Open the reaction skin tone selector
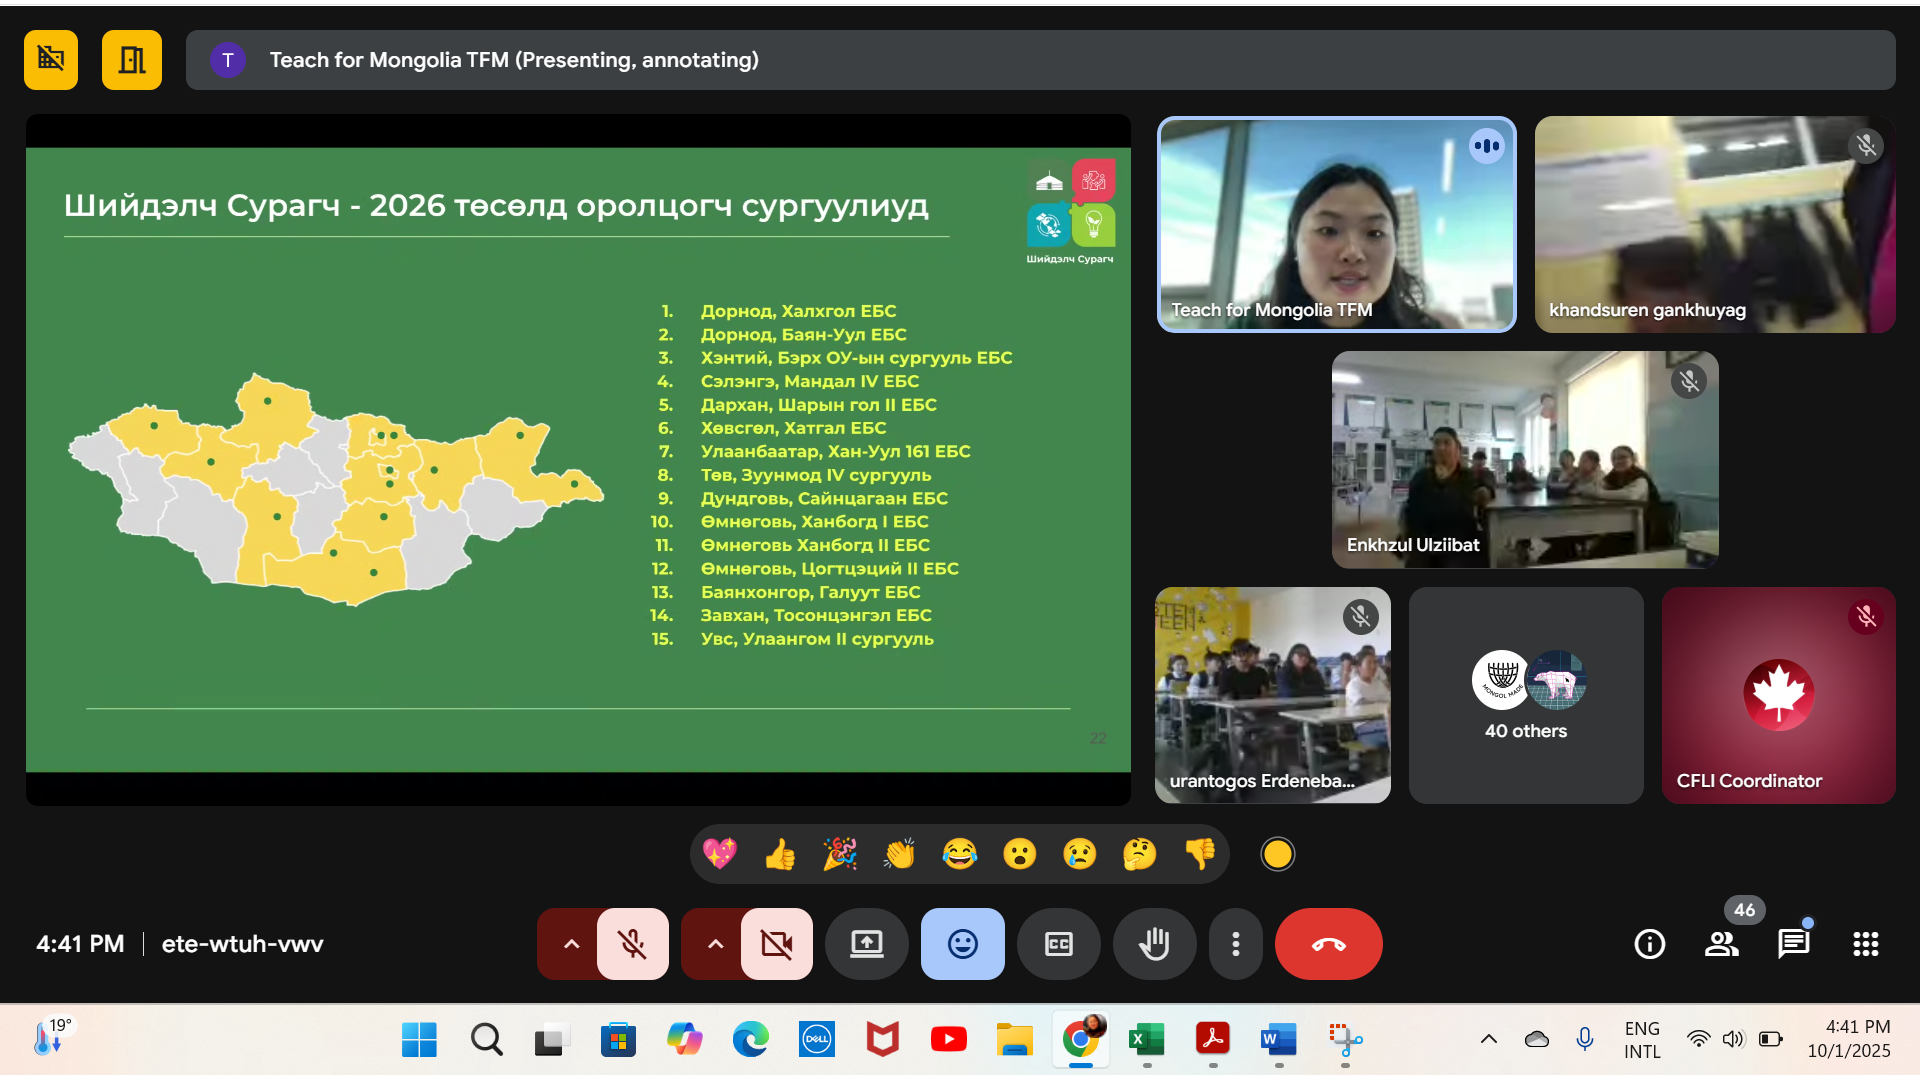1920x1075 pixels. coord(1277,853)
